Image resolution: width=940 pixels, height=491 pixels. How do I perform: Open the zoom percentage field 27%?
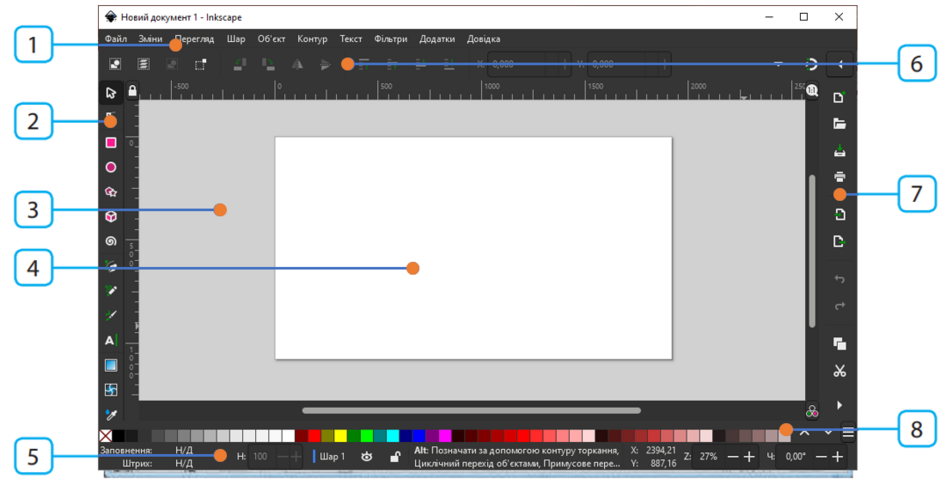[x=709, y=457]
